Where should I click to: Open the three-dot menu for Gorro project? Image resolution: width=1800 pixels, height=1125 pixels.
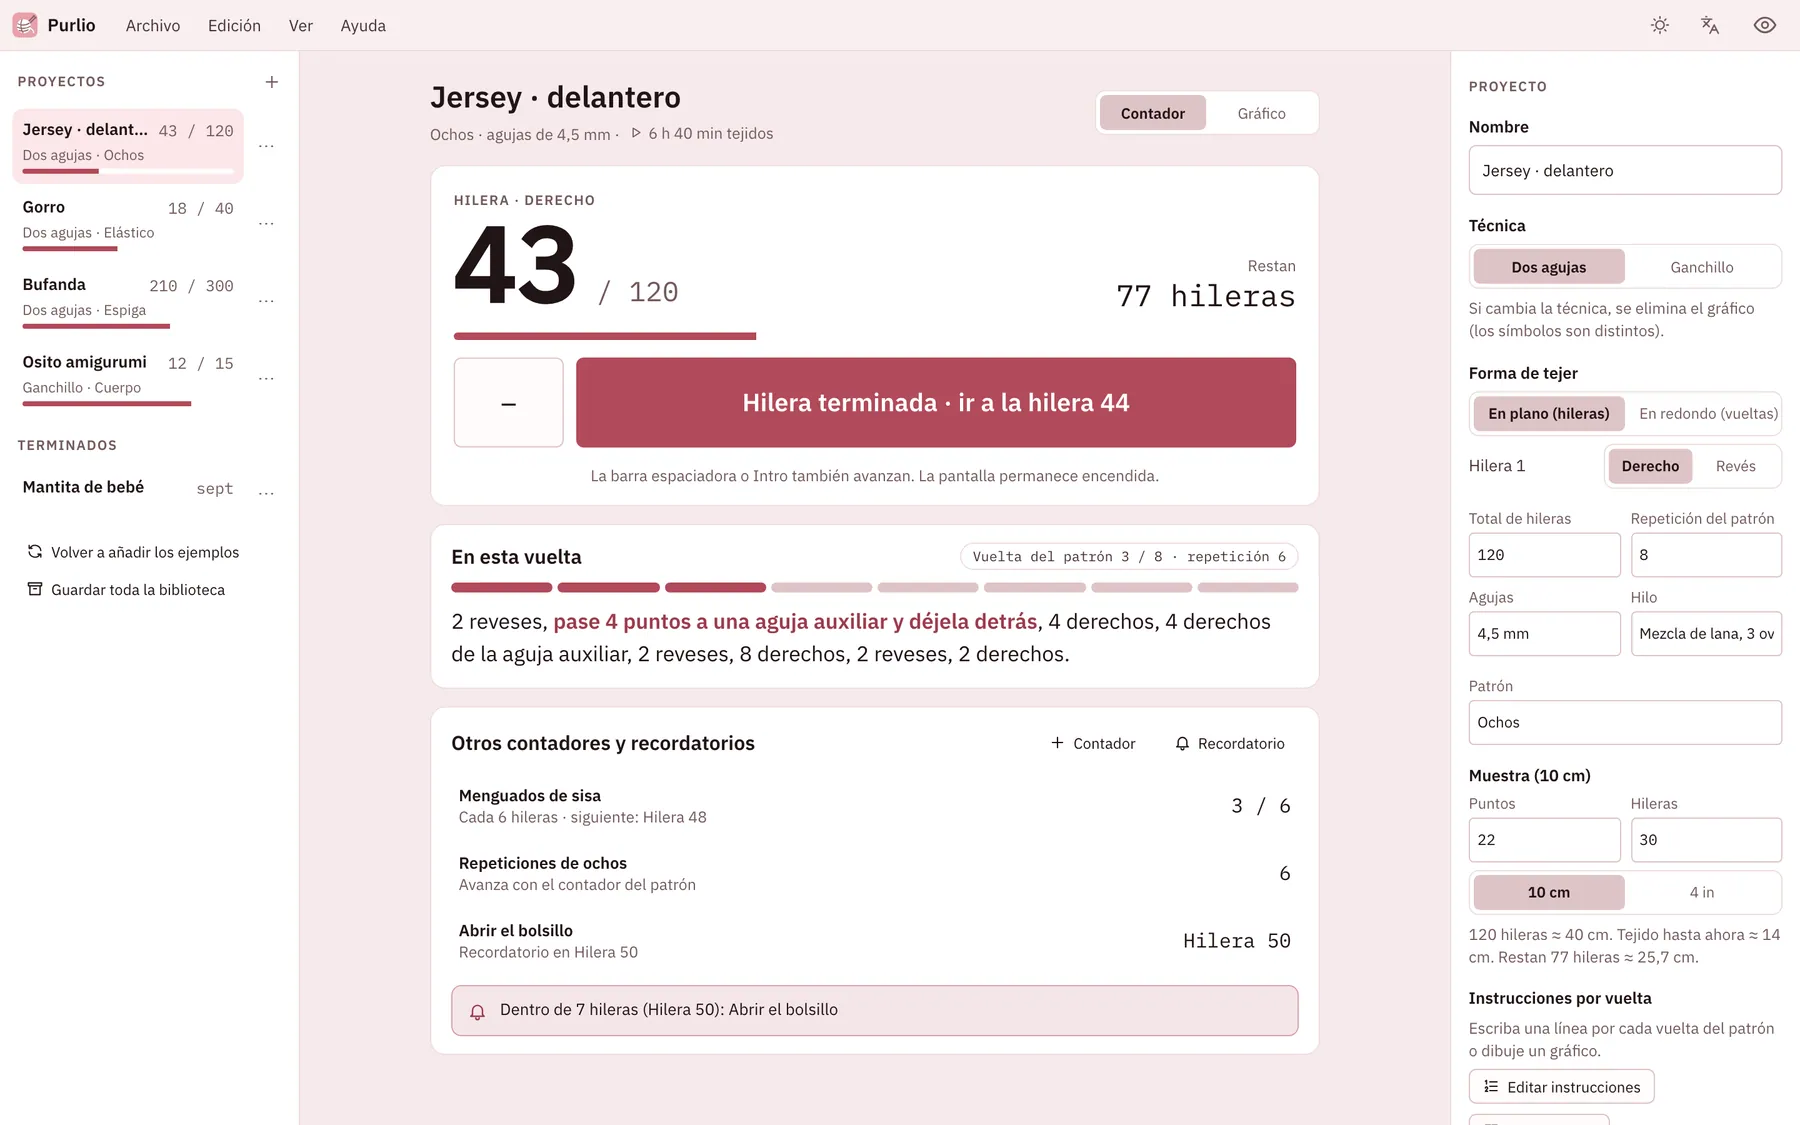click(x=266, y=223)
